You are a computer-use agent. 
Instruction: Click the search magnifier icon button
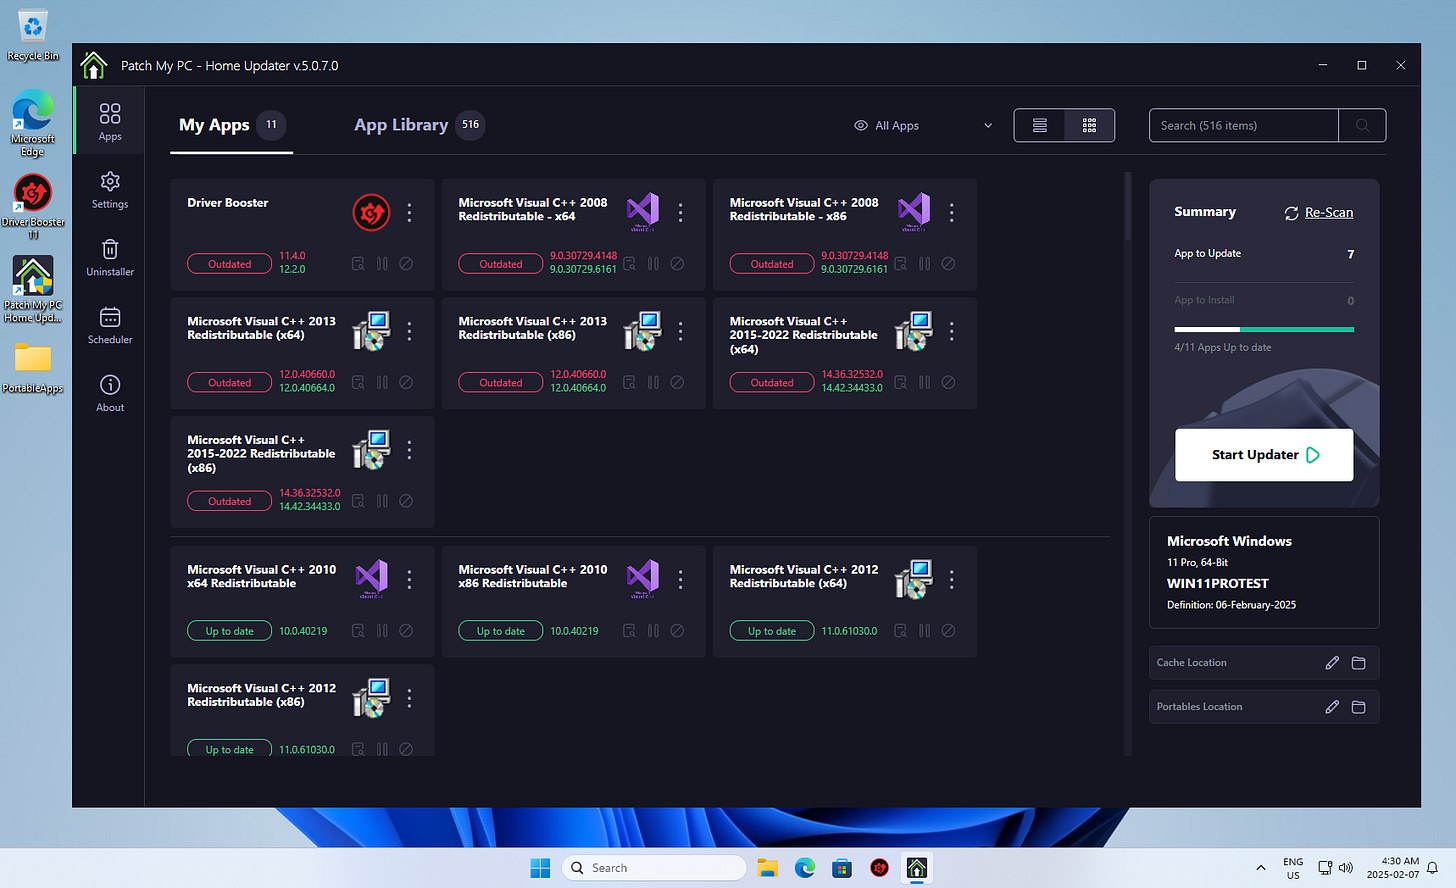[1362, 125]
